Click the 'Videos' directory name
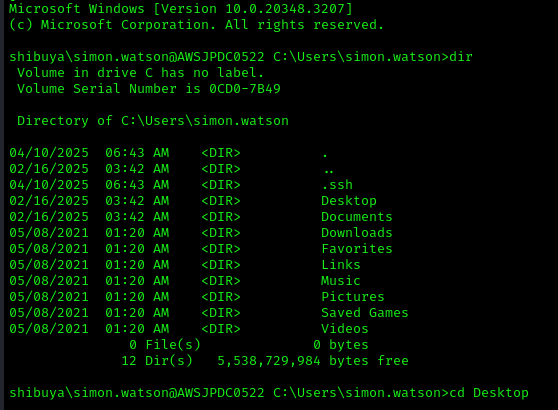This screenshot has width=558, height=410. (x=345, y=329)
